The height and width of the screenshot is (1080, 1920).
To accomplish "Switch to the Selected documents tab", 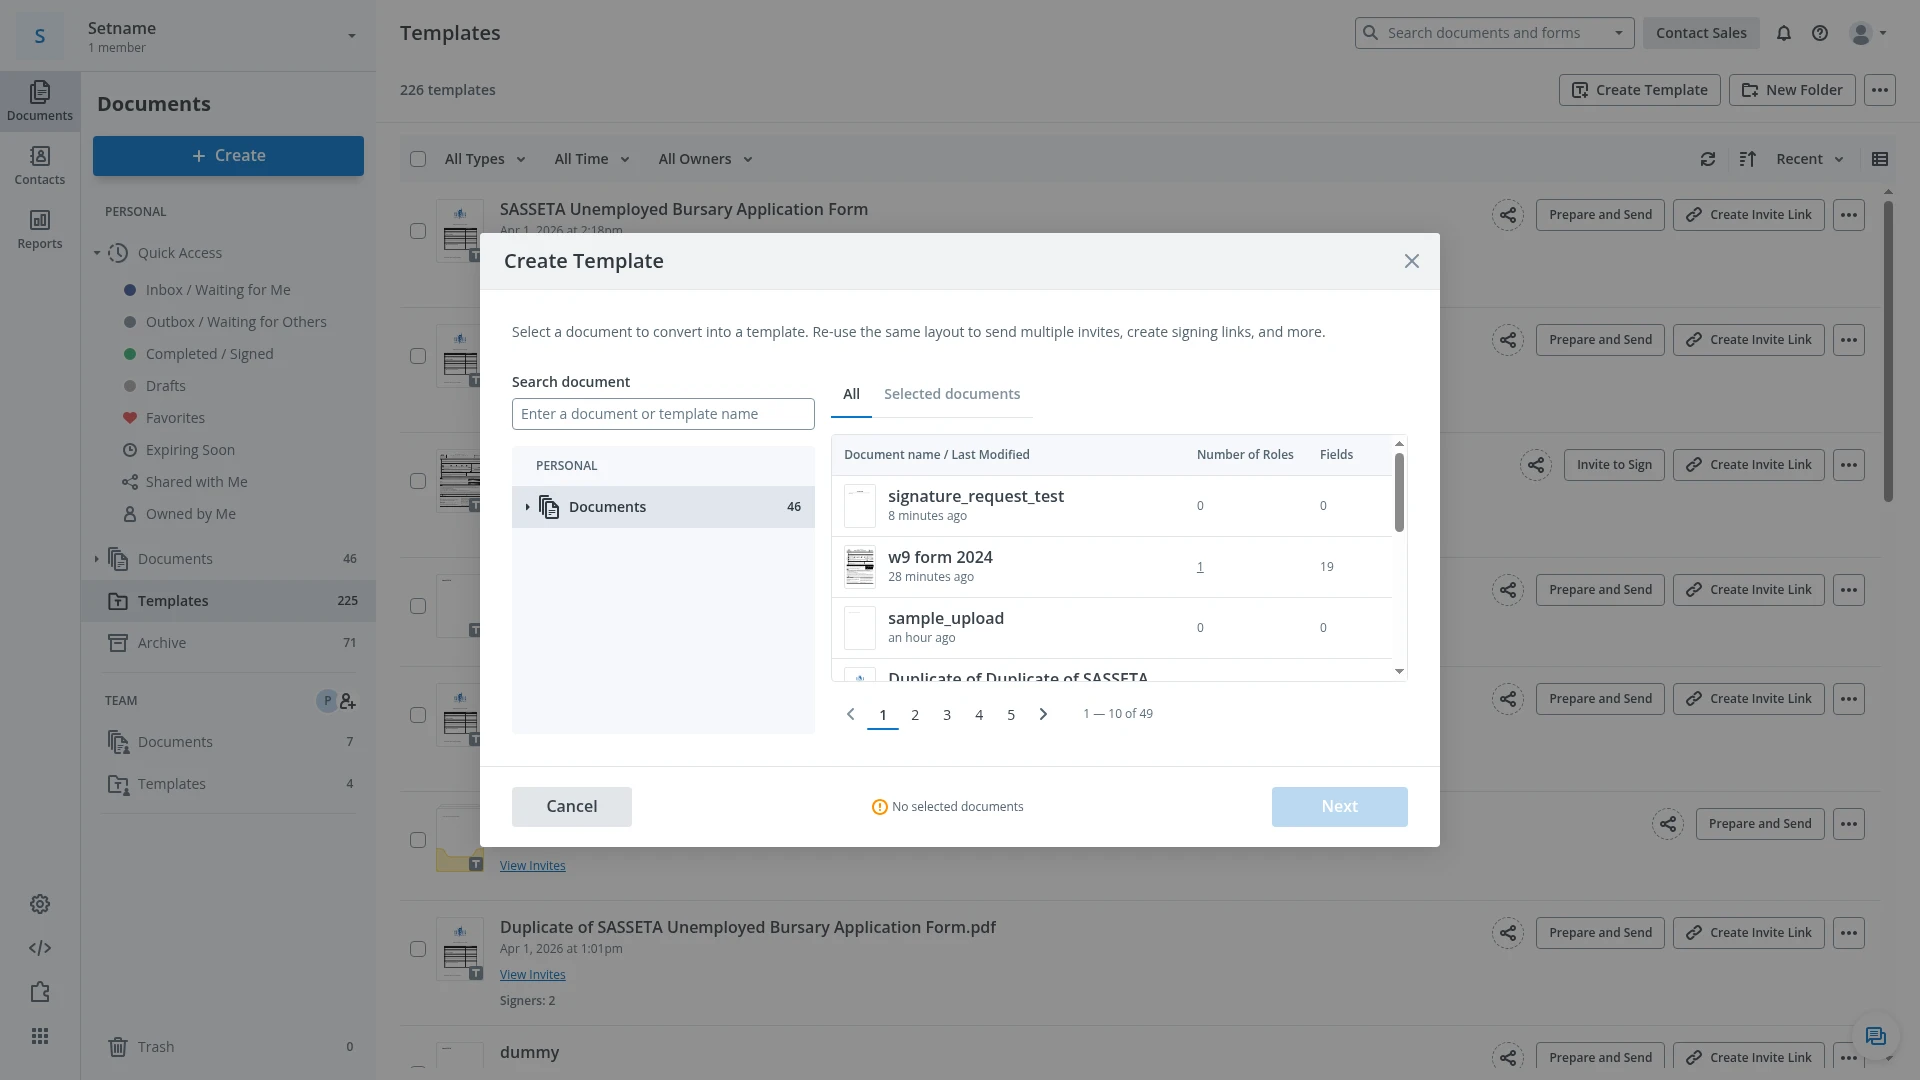I will click(952, 394).
